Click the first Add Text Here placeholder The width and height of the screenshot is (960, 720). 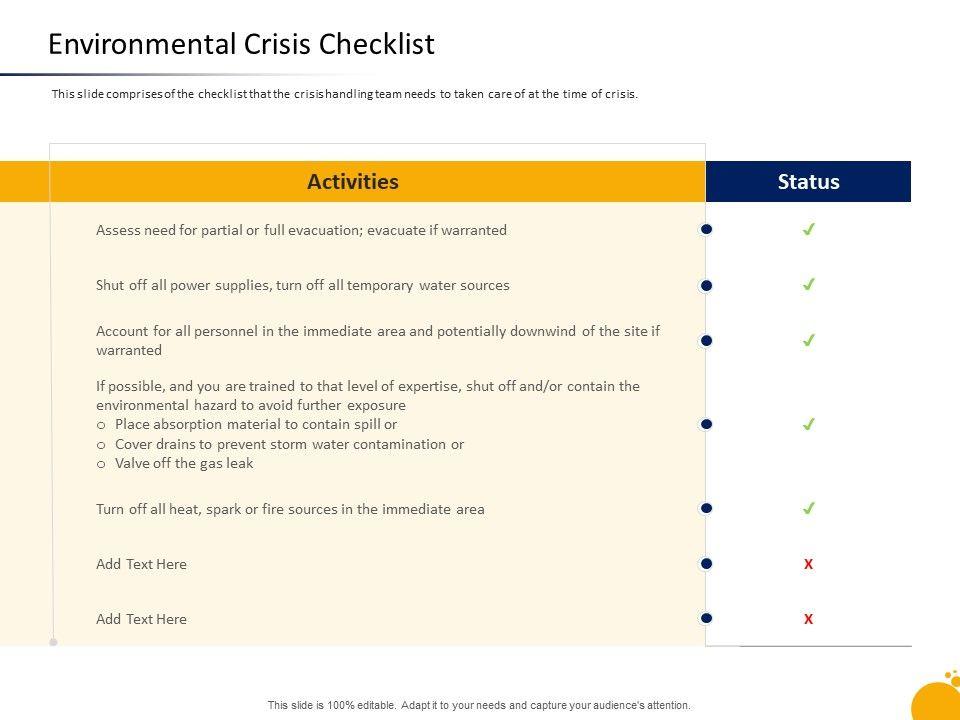(x=141, y=564)
